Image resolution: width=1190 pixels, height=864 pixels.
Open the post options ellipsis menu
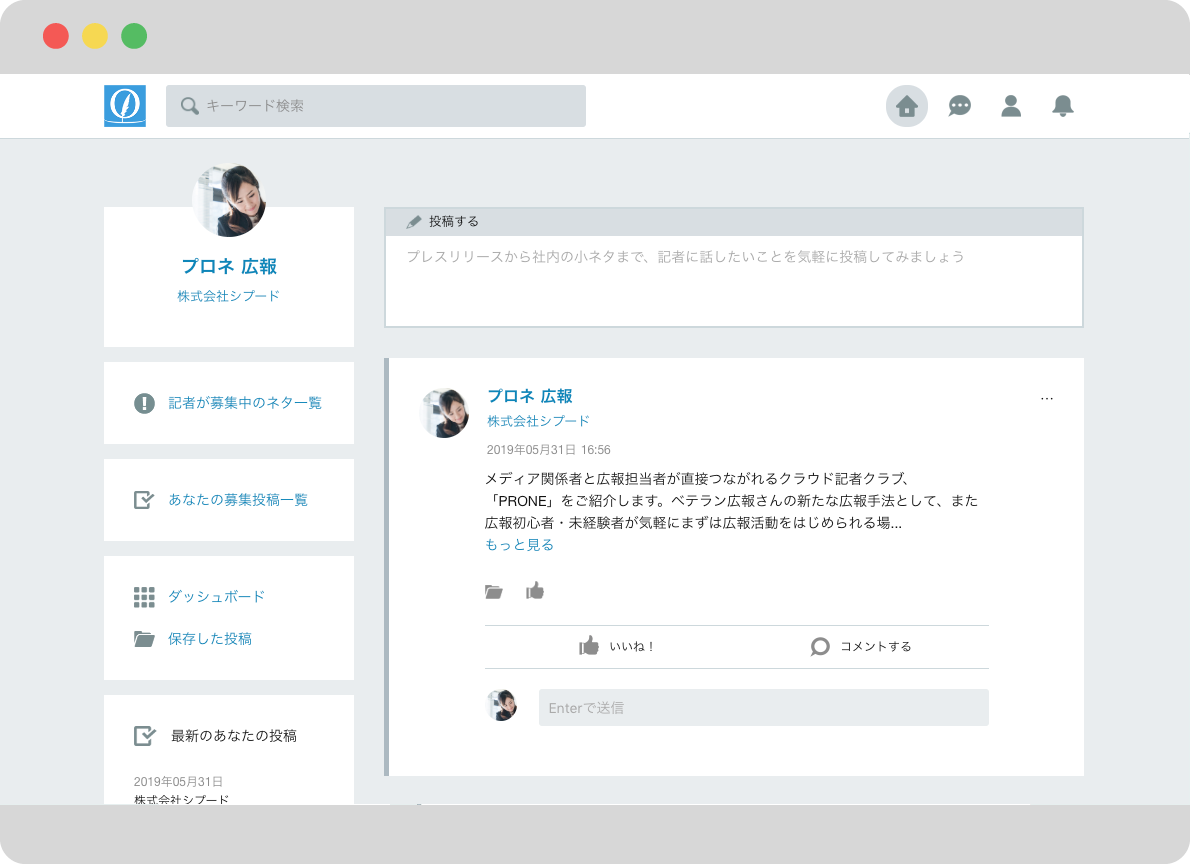(1047, 398)
